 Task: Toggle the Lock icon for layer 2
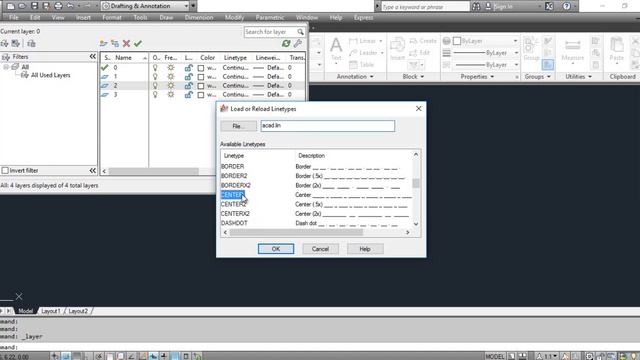(188, 85)
